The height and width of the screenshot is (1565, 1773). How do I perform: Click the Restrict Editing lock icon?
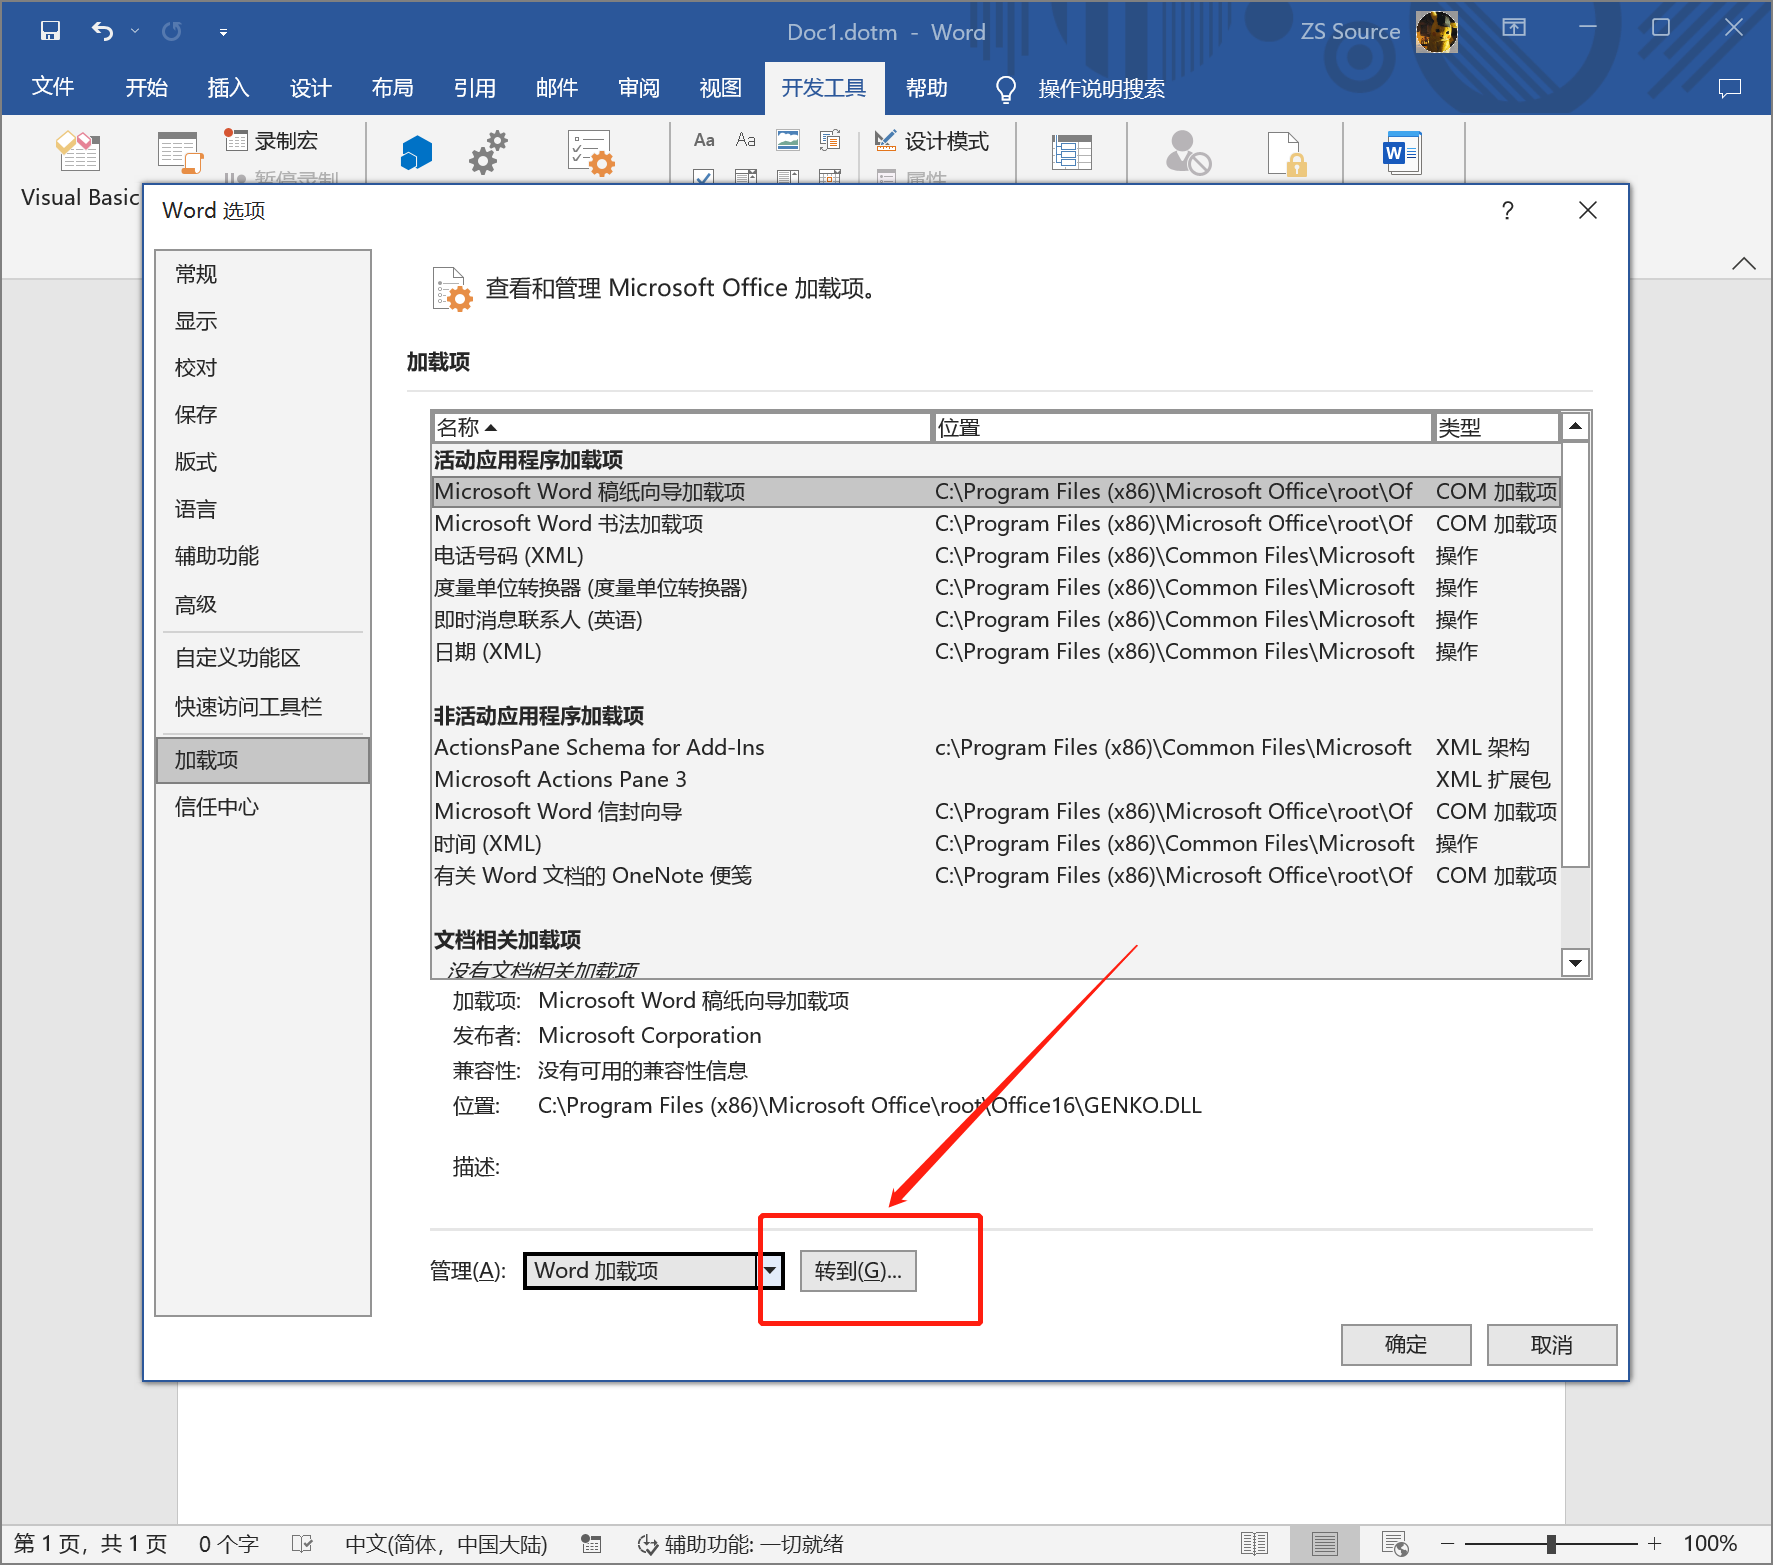[x=1286, y=153]
